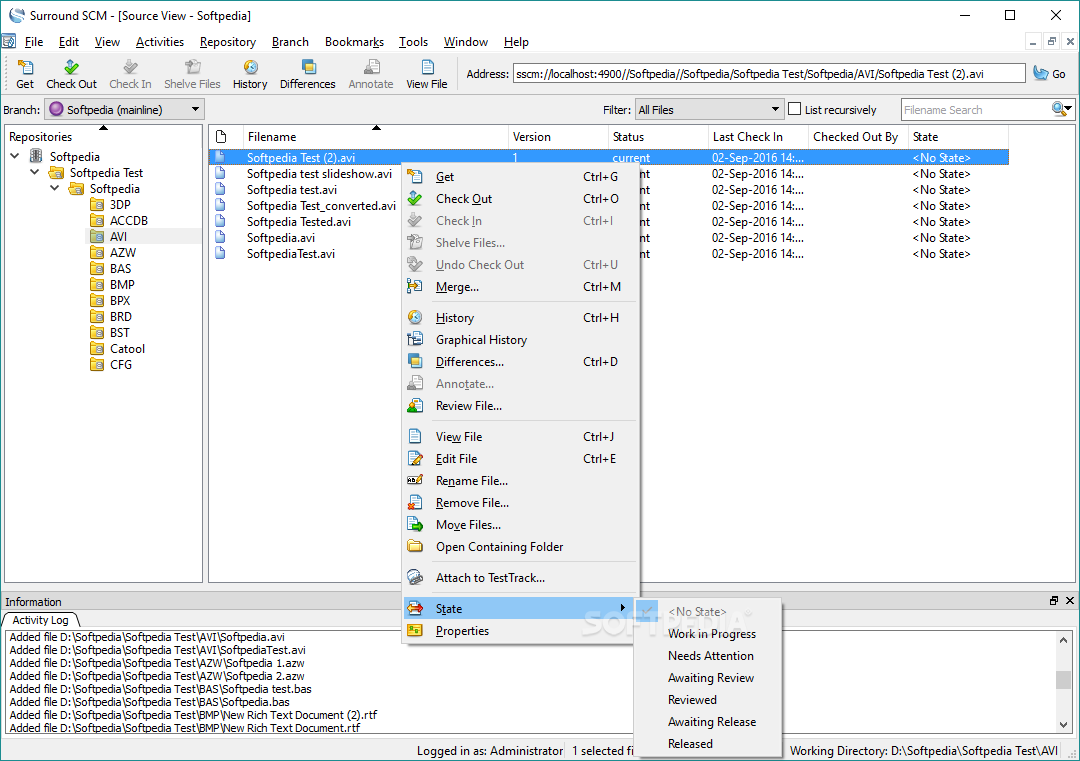
Task: Select Remove File... menu entry
Action: pyautogui.click(x=519, y=503)
